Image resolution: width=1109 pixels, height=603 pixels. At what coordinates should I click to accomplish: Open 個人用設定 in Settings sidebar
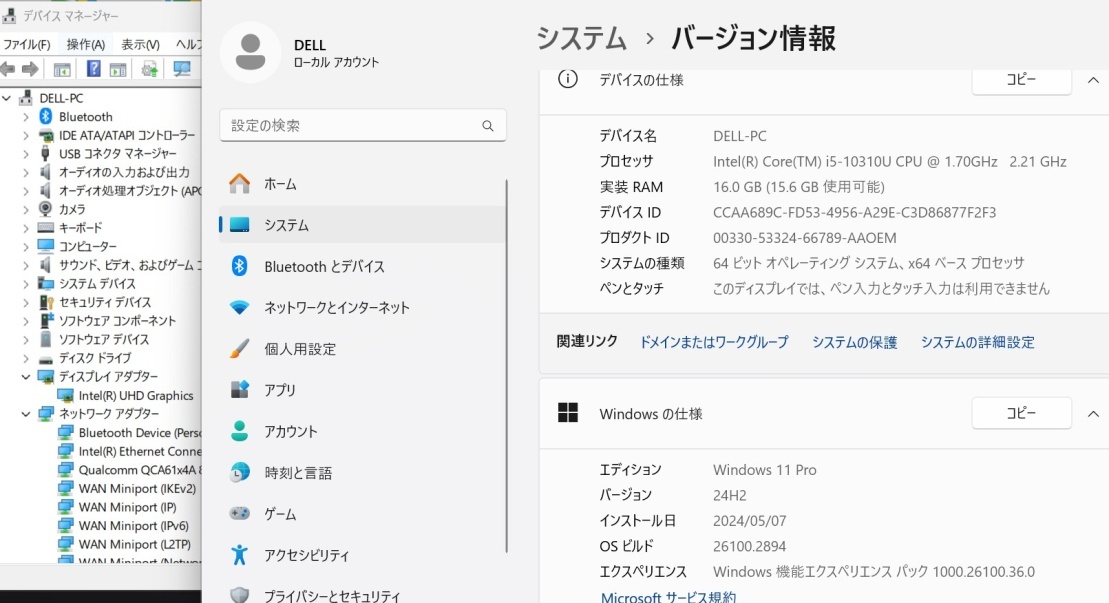tap(362, 349)
